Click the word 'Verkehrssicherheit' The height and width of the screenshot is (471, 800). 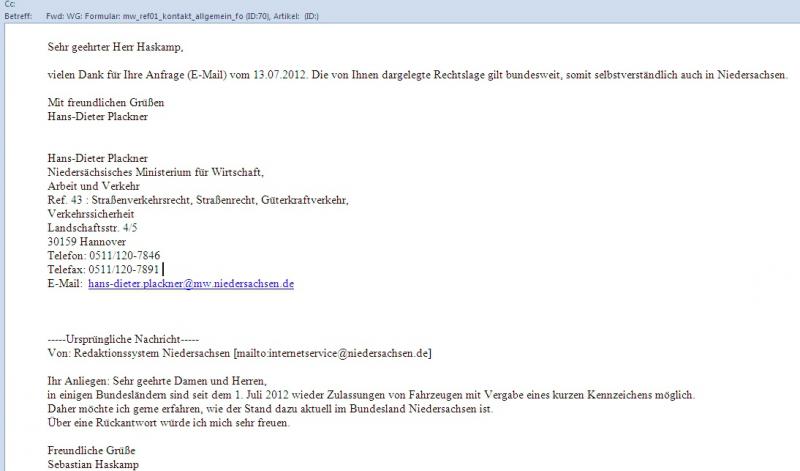point(91,214)
